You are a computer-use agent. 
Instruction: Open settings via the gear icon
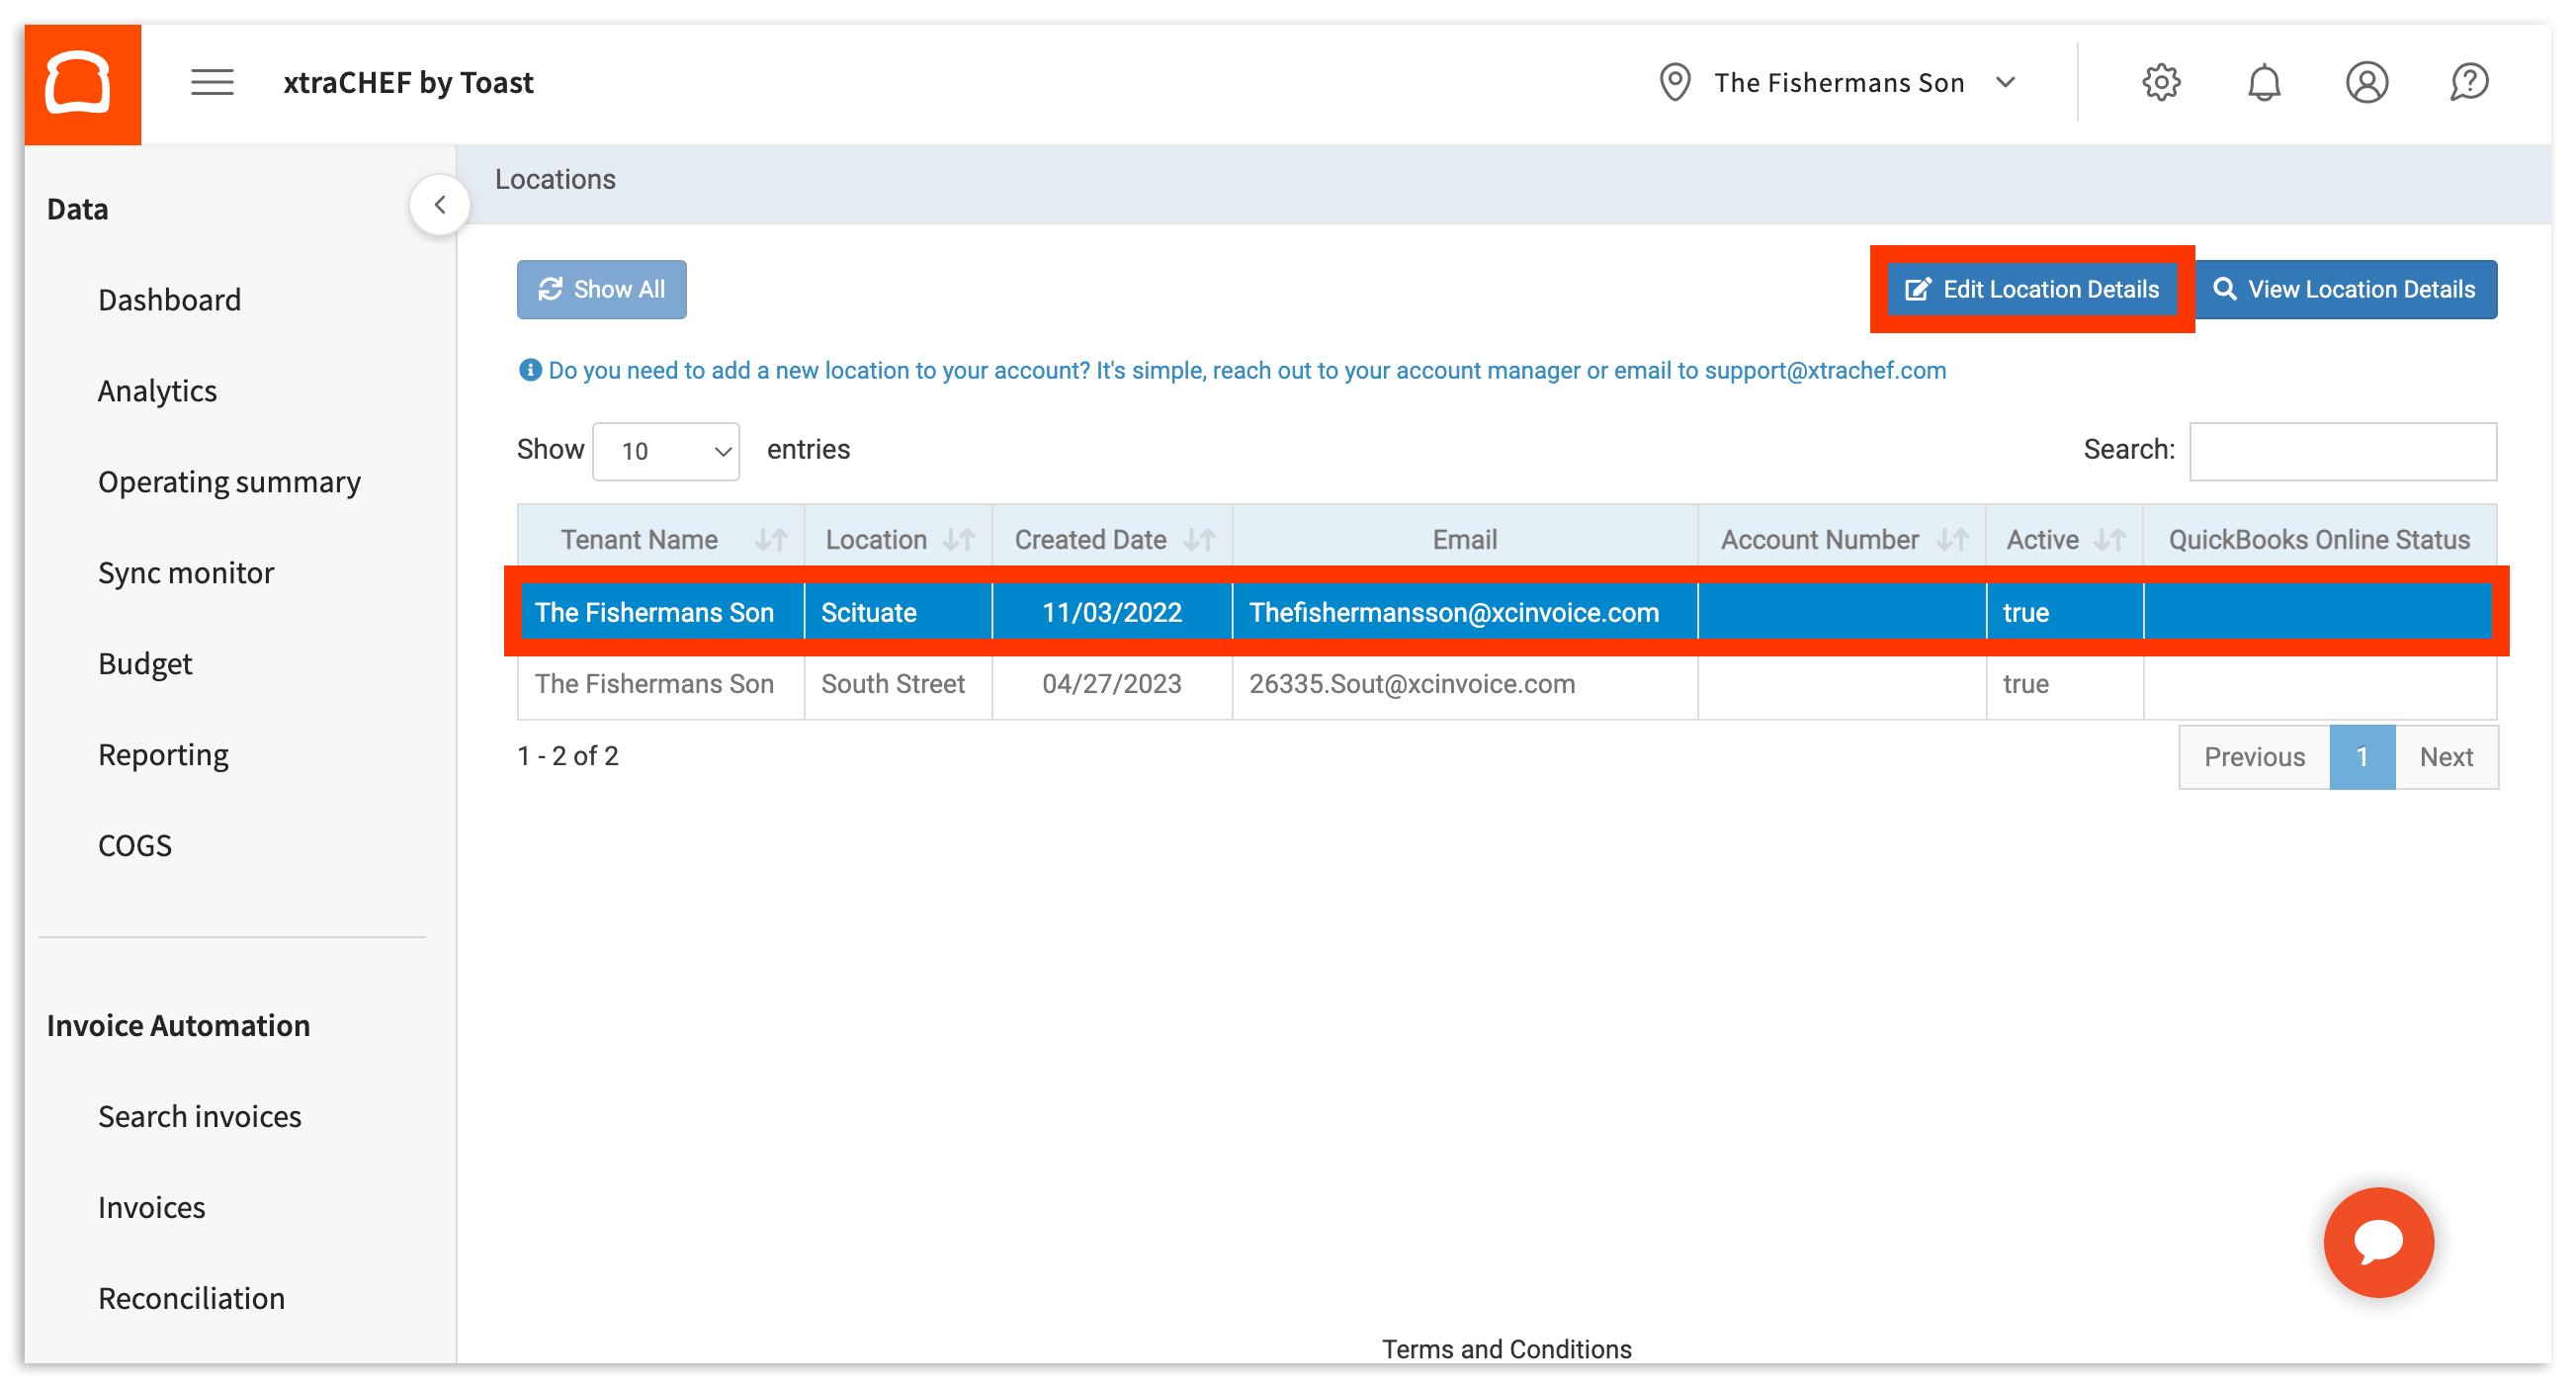pos(2161,82)
